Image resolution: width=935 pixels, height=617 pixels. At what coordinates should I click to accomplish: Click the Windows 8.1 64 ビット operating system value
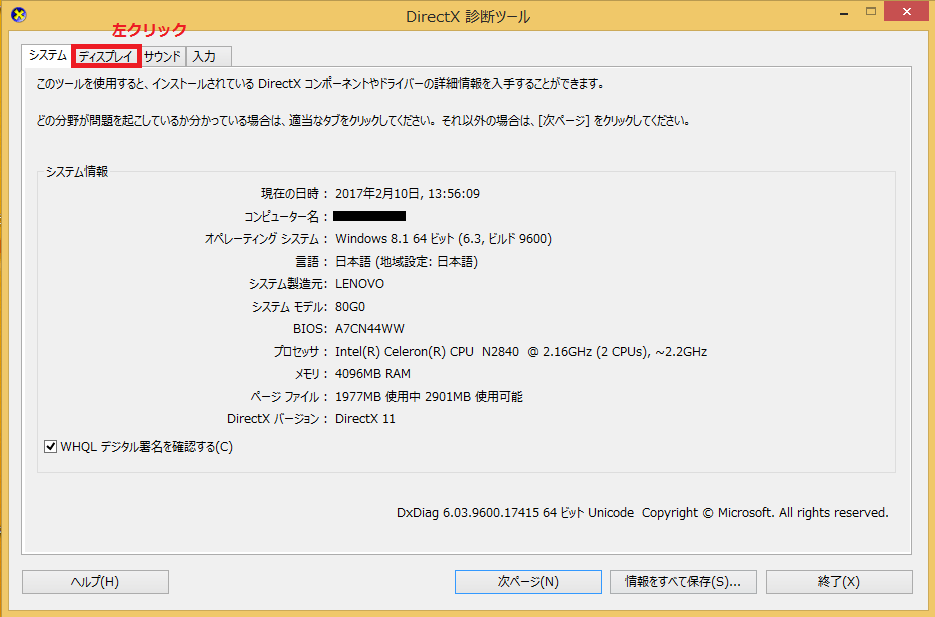tap(443, 239)
